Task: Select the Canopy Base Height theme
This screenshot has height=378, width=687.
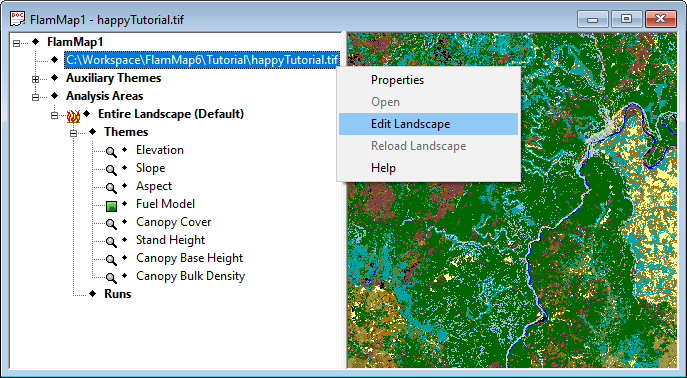Action: pos(189,258)
